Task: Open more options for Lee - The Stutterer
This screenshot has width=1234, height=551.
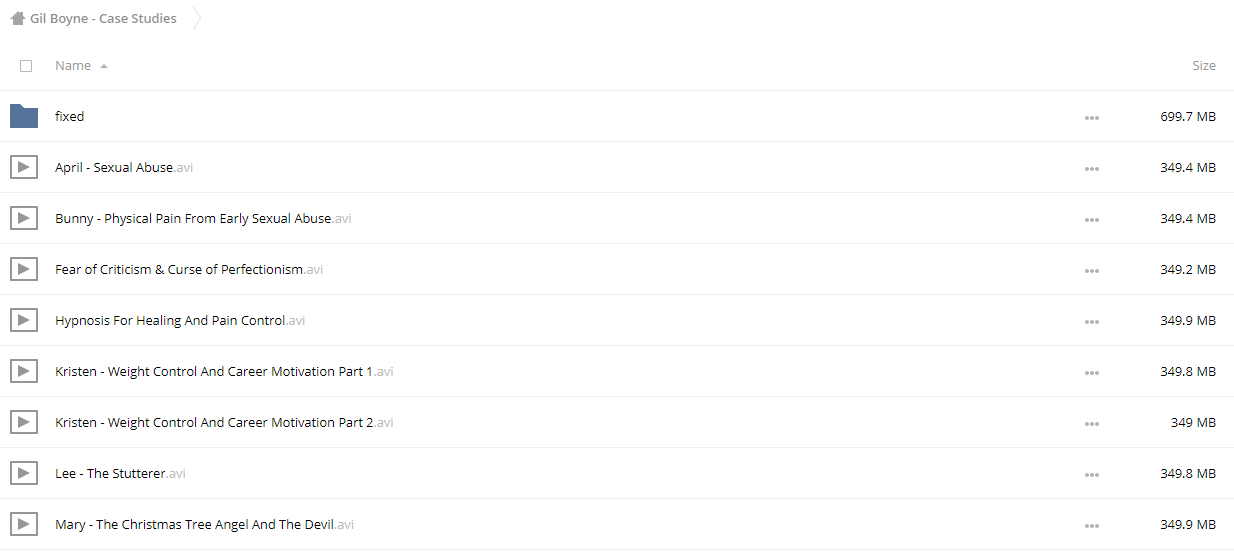Action: (1091, 475)
